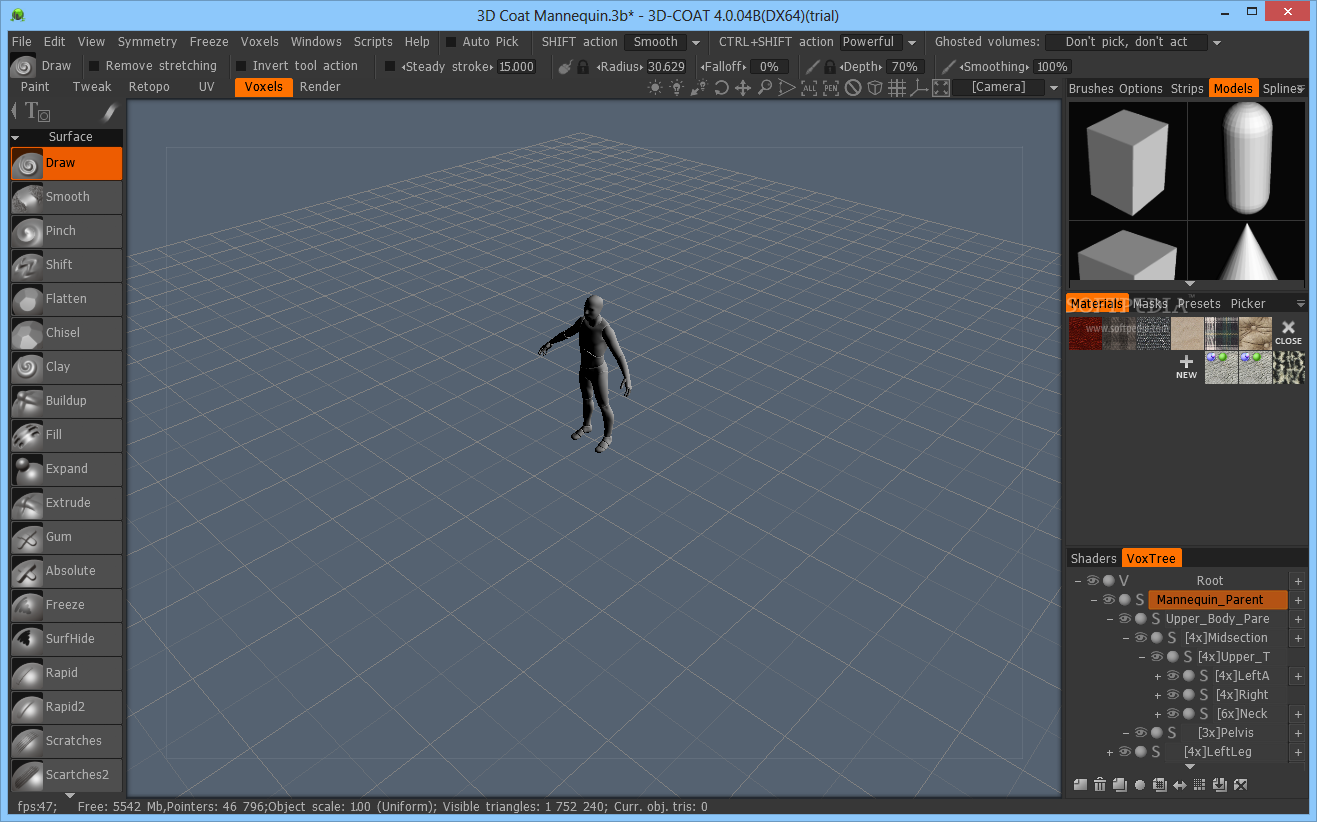The width and height of the screenshot is (1317, 822).
Task: Select the Extrude tool
Action: click(66, 503)
